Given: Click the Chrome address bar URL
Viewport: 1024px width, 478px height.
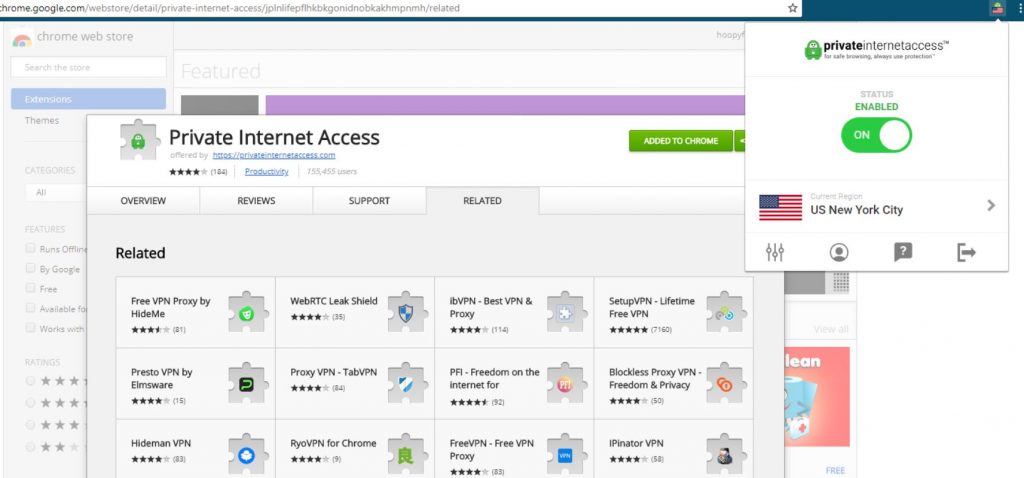Looking at the screenshot, I should (x=230, y=8).
